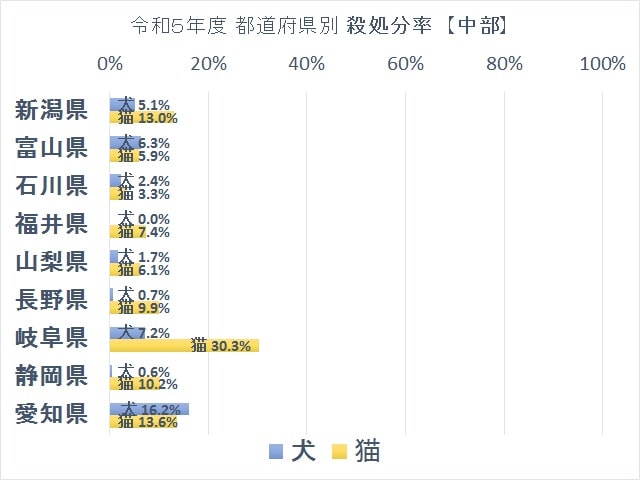Select the 愛知県 cat bar 13.6%

click(143, 422)
